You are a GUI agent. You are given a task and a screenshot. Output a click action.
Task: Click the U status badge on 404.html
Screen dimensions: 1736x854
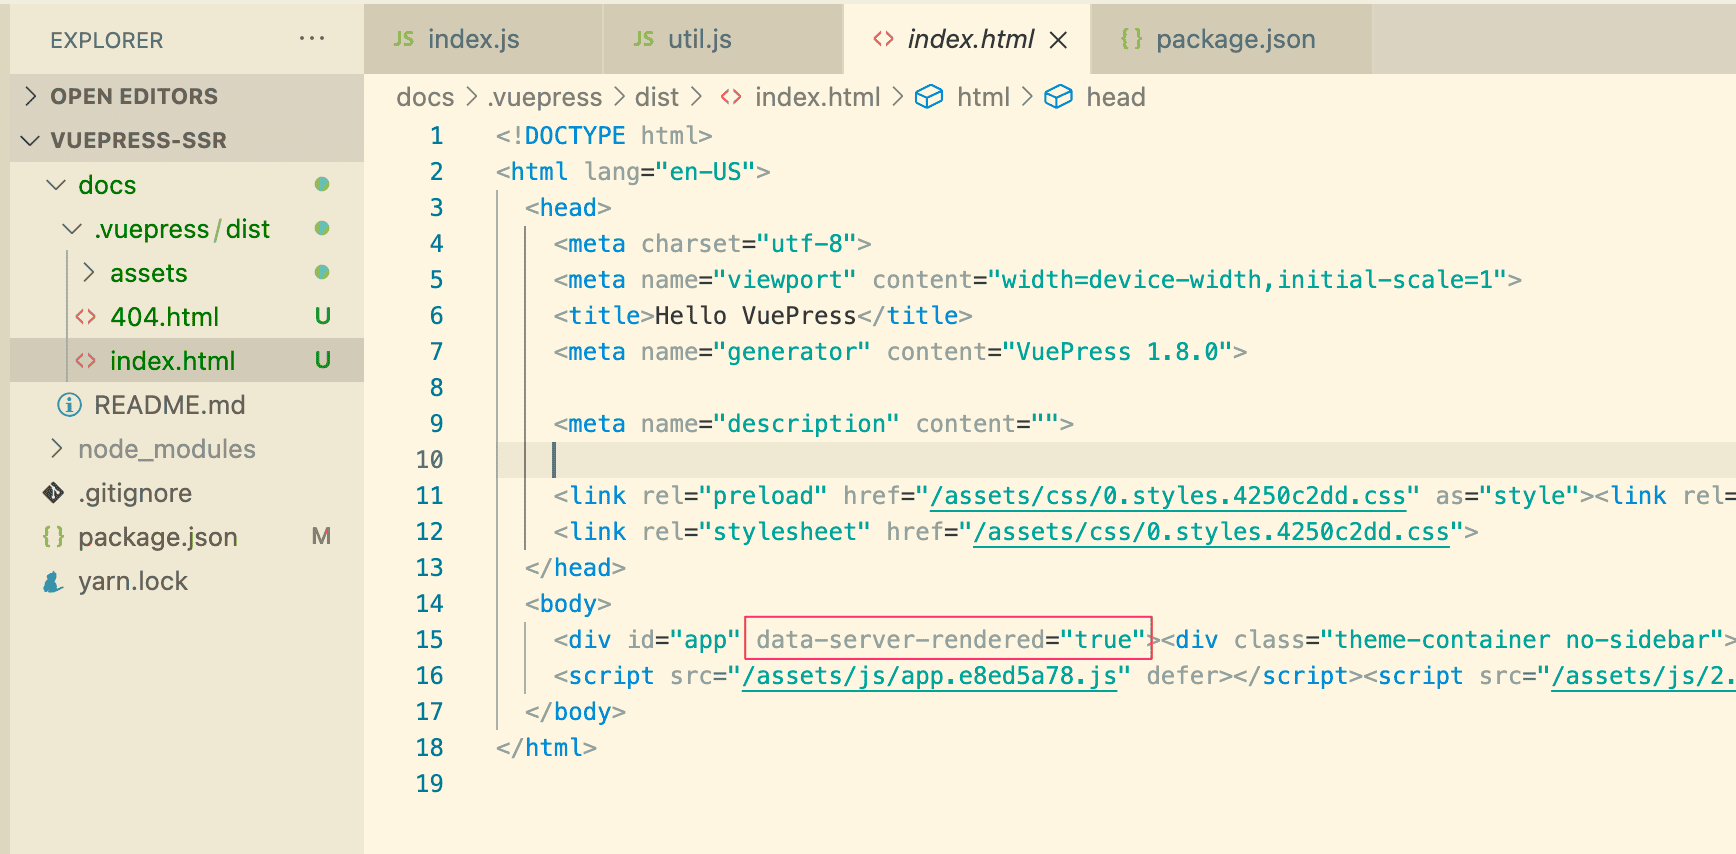tap(322, 316)
